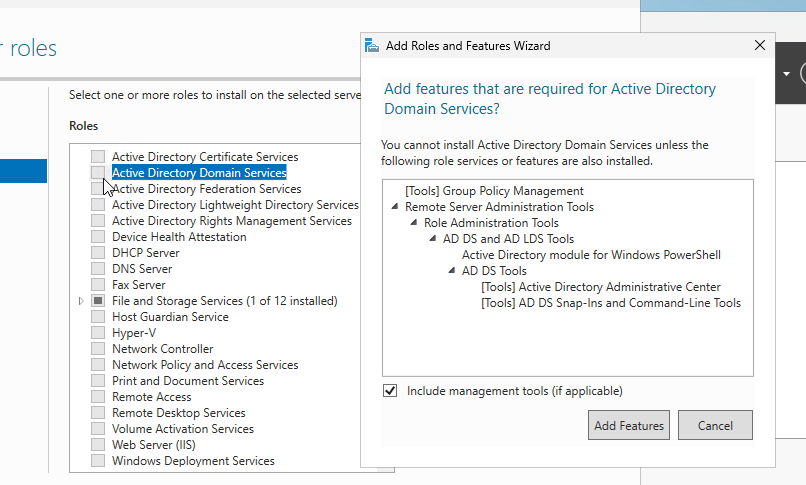Viewport: 806px width, 485px height.
Task: Check DNS Server role checkbox
Action: (x=98, y=268)
